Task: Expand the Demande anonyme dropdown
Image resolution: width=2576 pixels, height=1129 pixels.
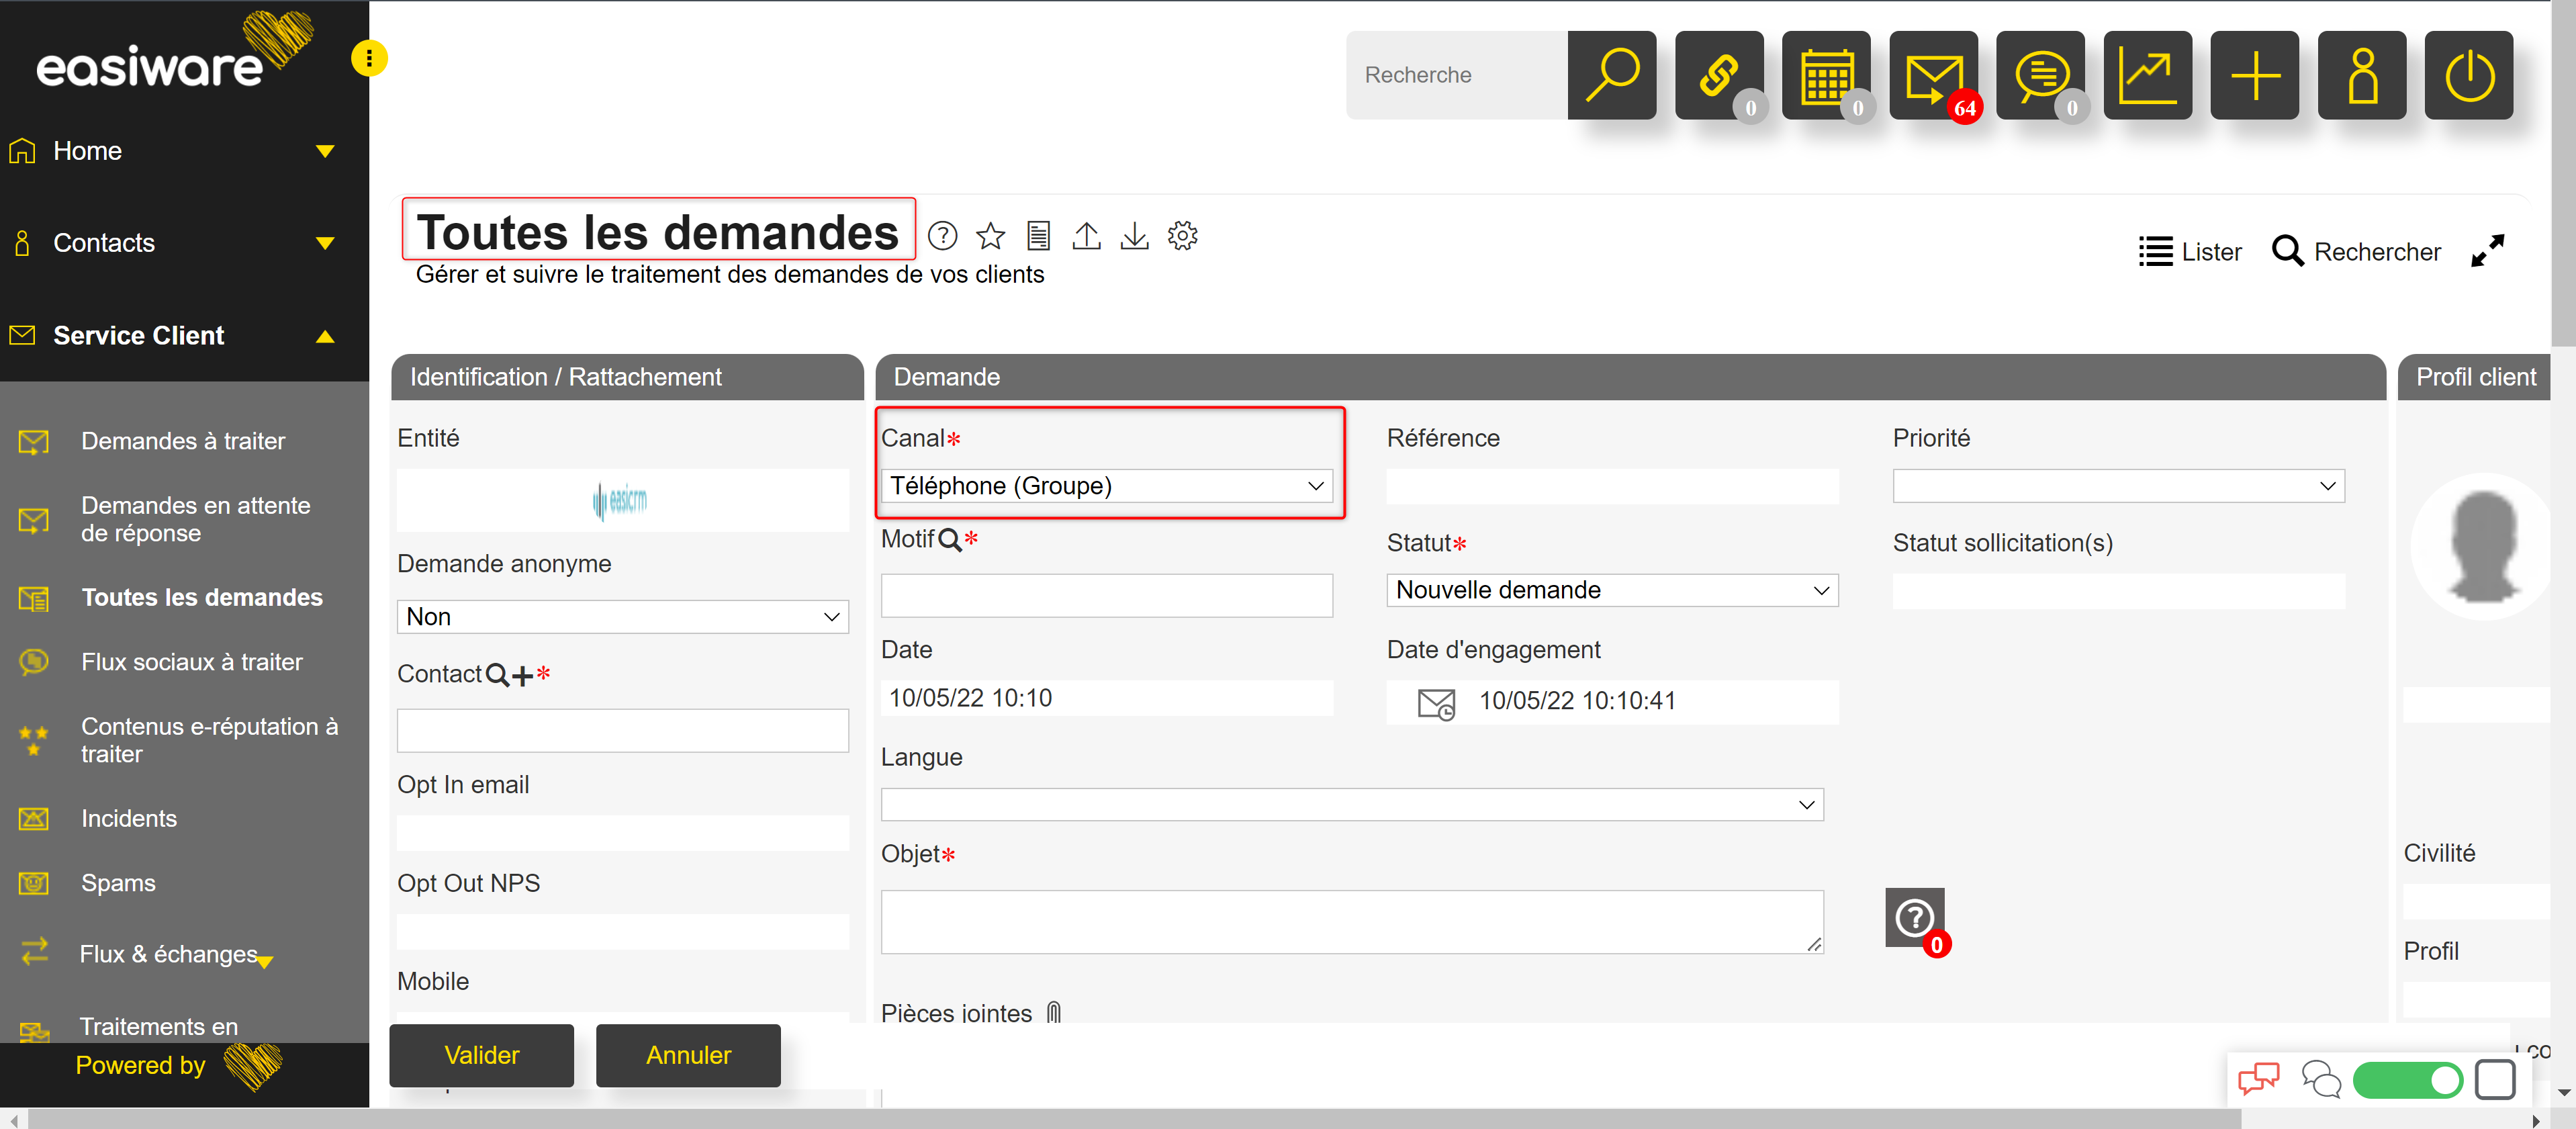Action: coord(622,617)
